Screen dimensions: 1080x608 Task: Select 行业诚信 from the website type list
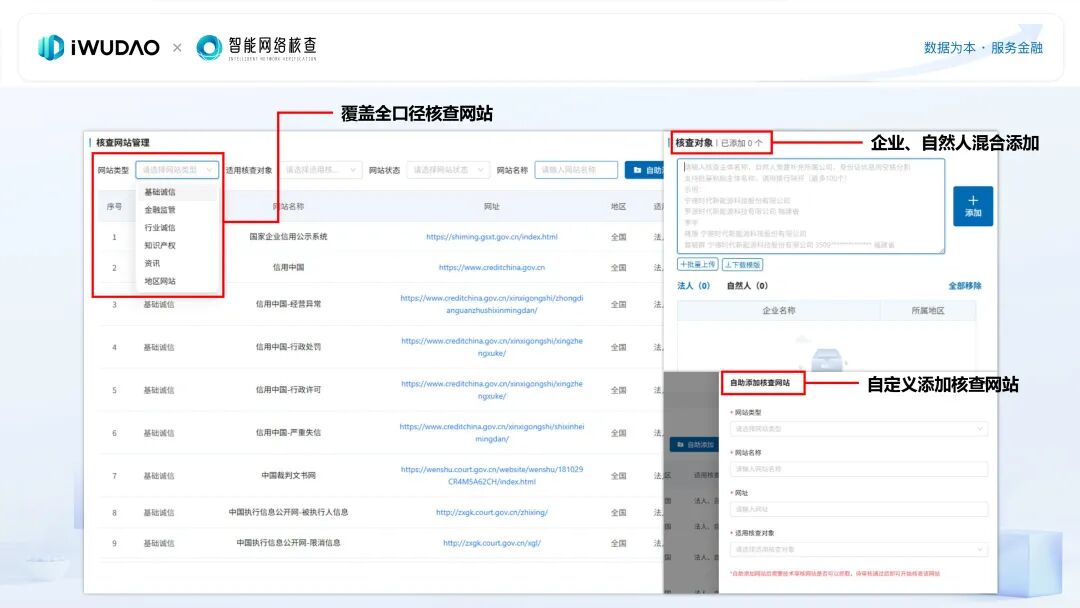tap(160, 228)
